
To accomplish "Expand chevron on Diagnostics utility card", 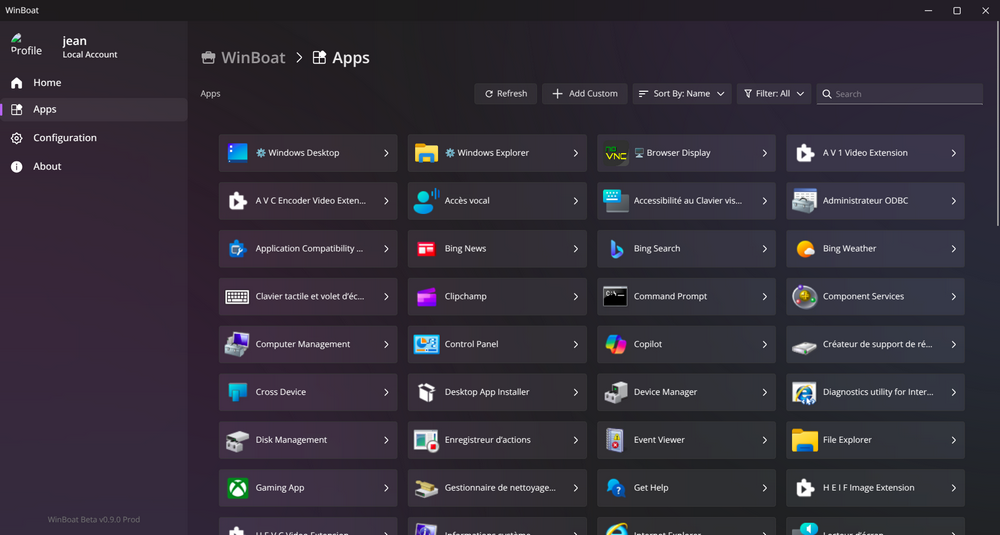I will coord(953,392).
